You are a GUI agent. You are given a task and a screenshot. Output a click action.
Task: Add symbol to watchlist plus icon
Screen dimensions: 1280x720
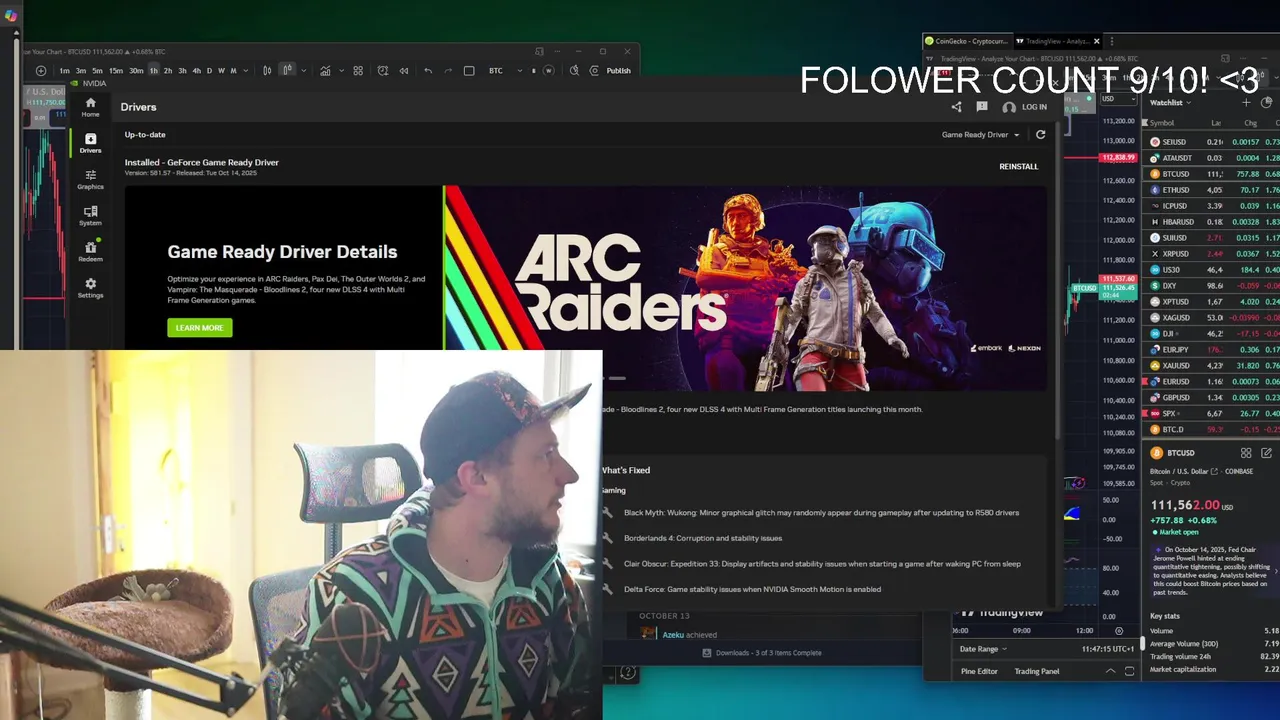coord(1246,102)
